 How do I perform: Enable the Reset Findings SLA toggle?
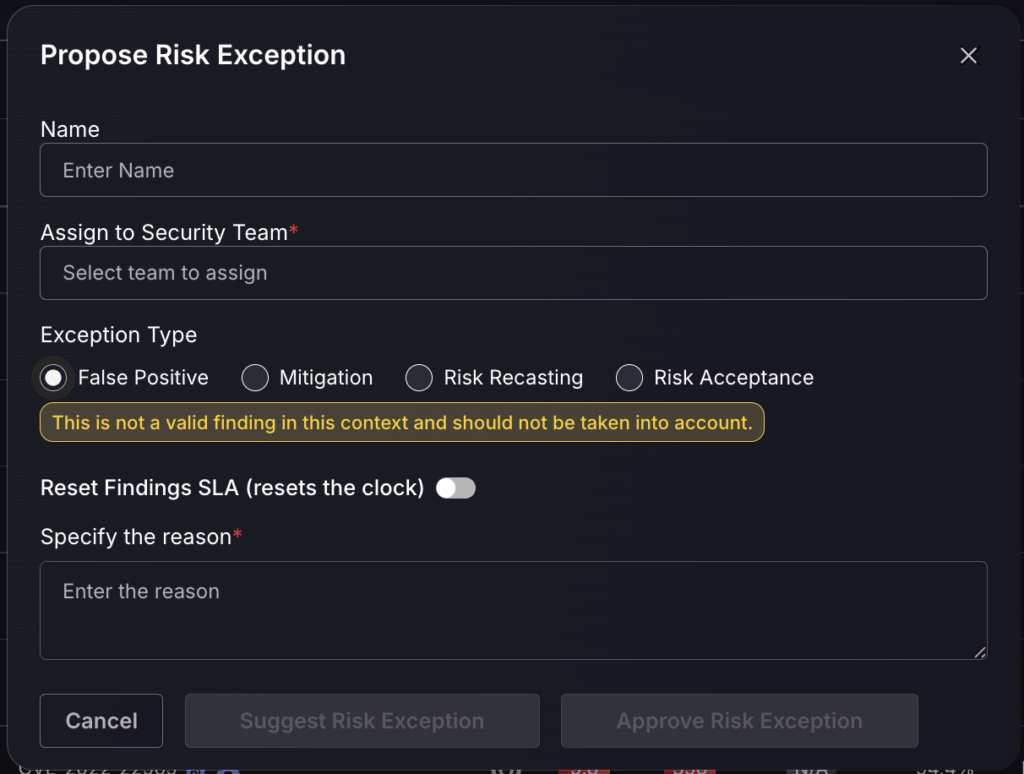[456, 488]
